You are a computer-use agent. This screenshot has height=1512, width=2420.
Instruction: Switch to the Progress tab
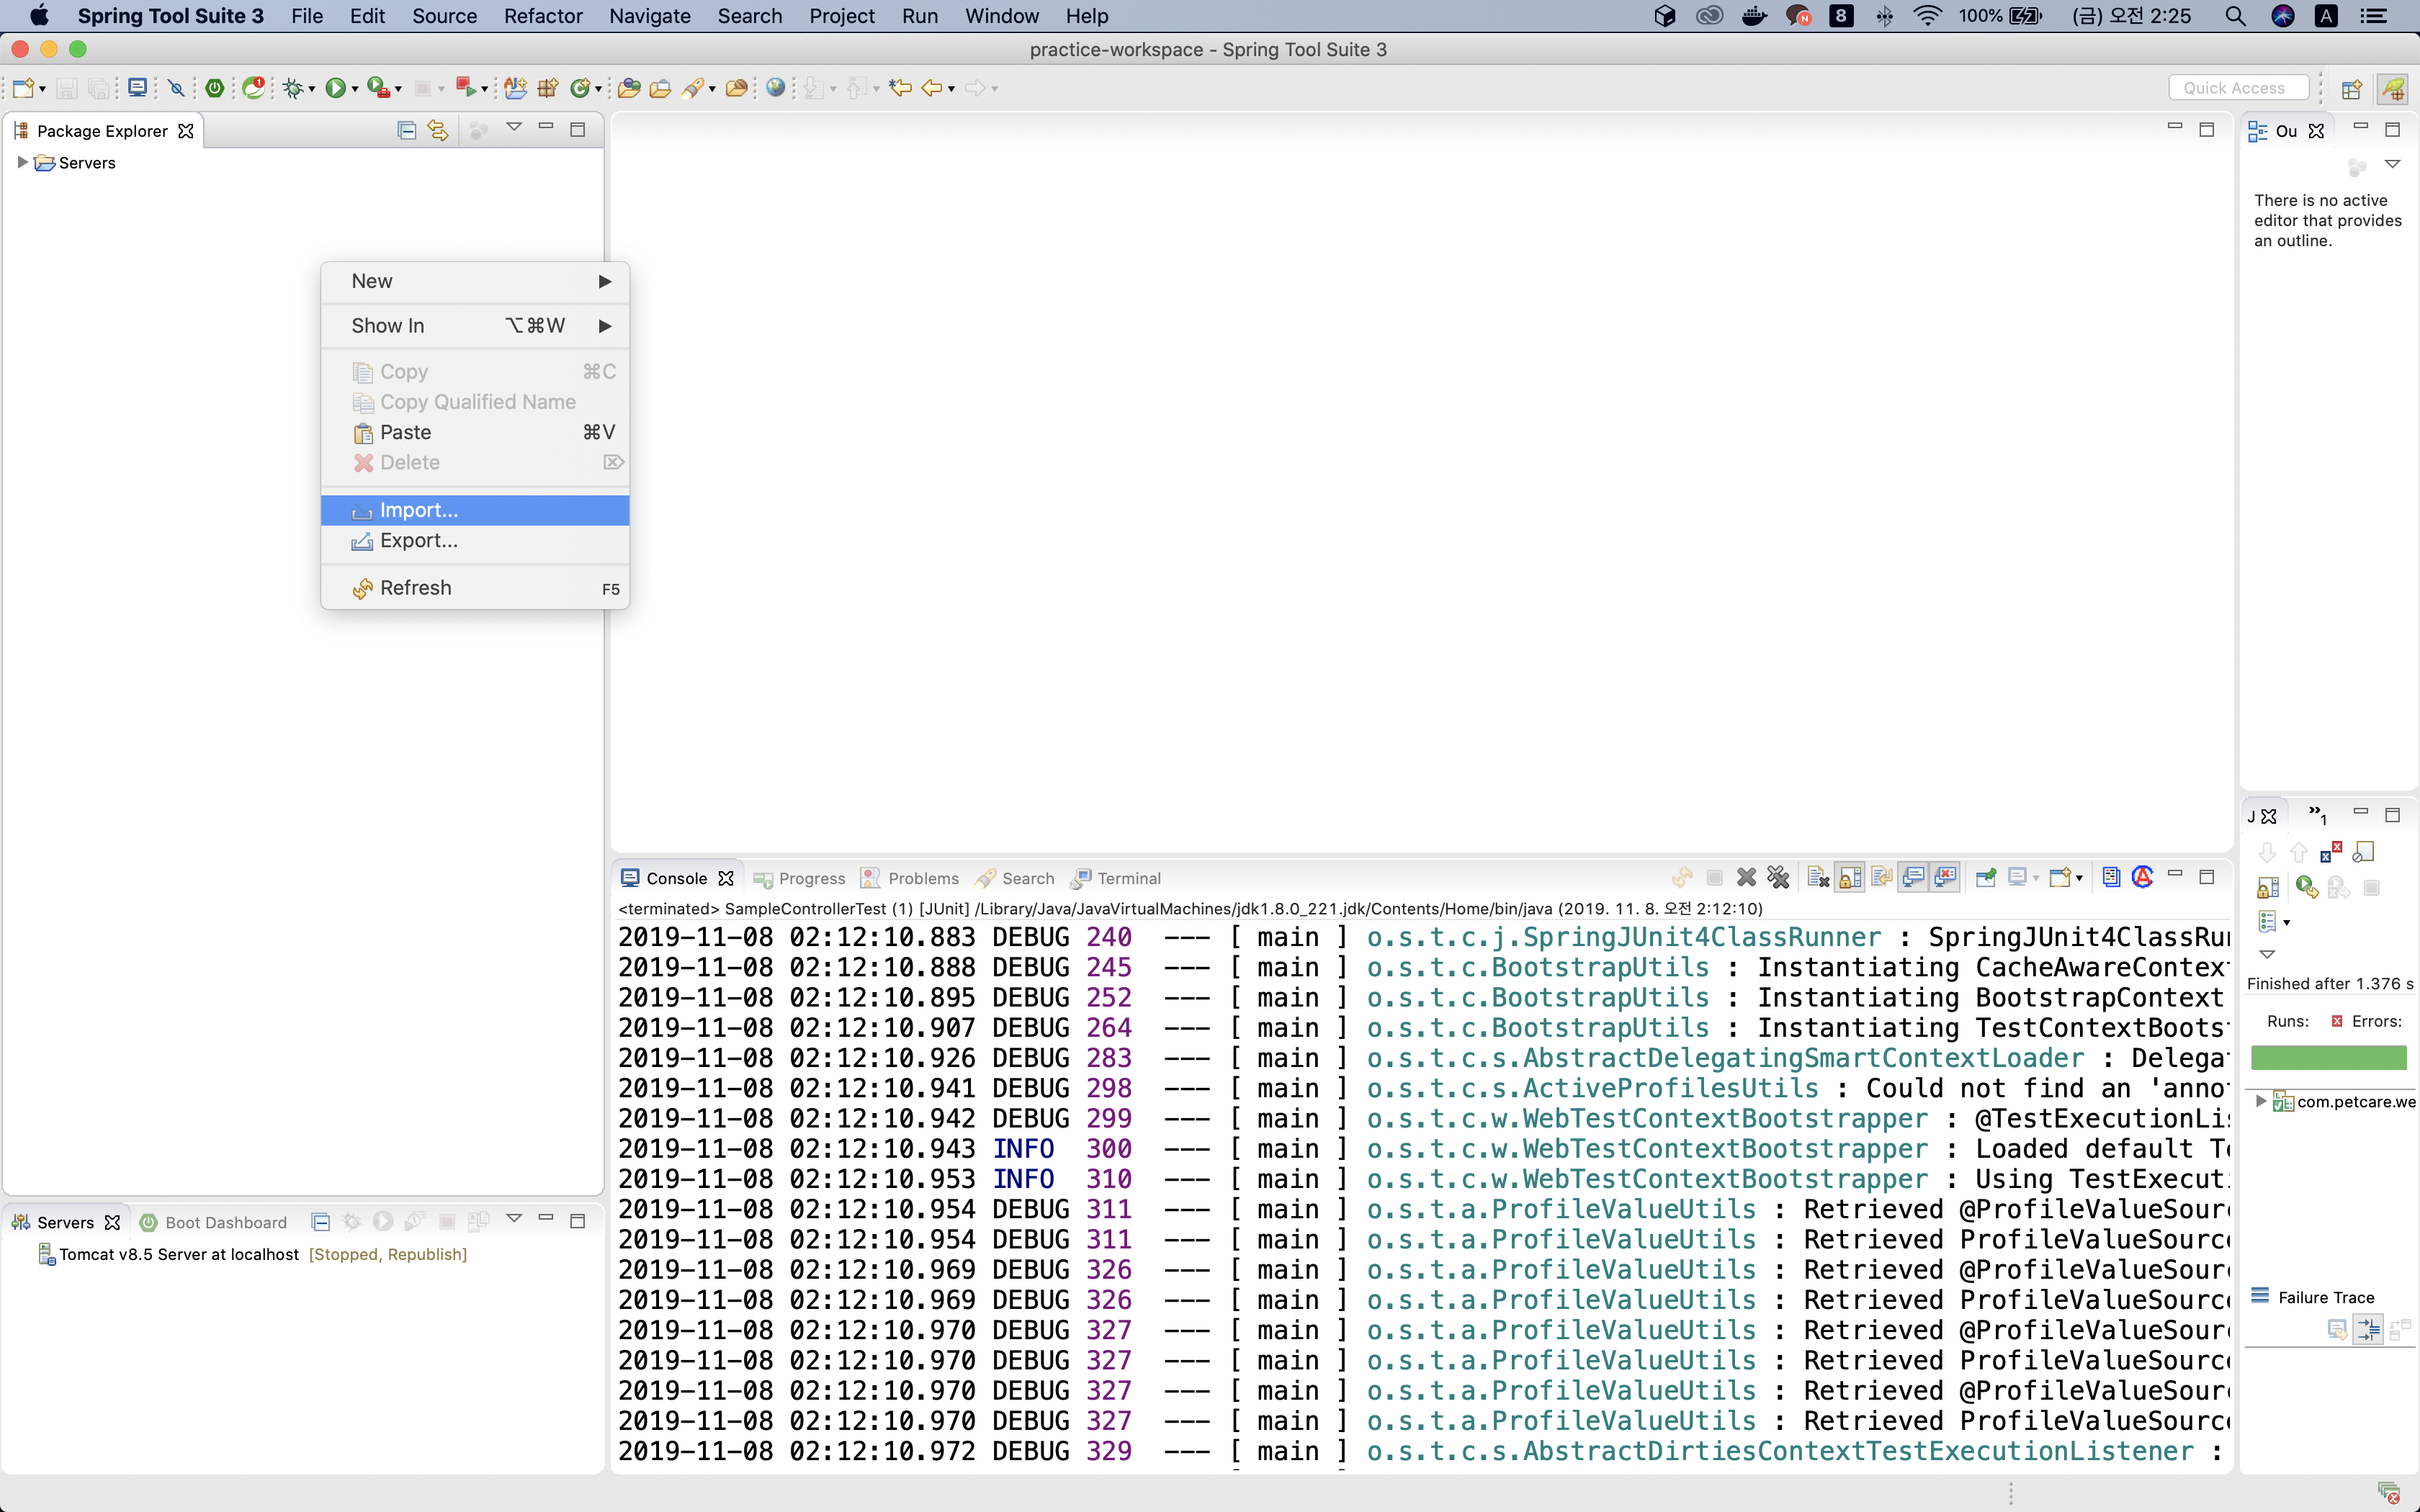[799, 878]
